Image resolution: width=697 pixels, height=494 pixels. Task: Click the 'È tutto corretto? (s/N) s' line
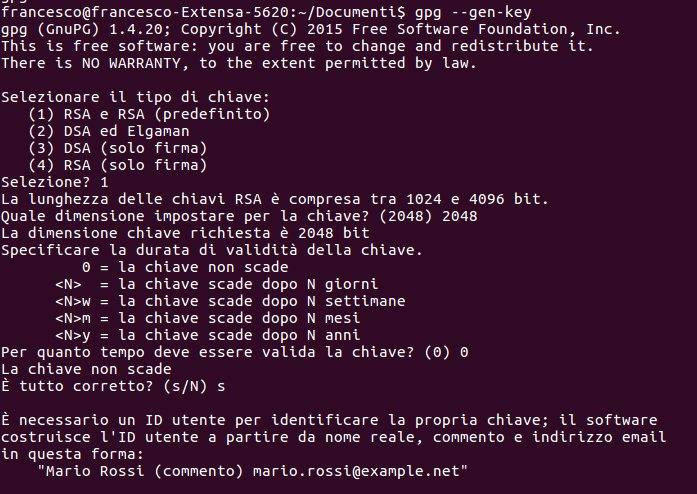click(x=113, y=386)
